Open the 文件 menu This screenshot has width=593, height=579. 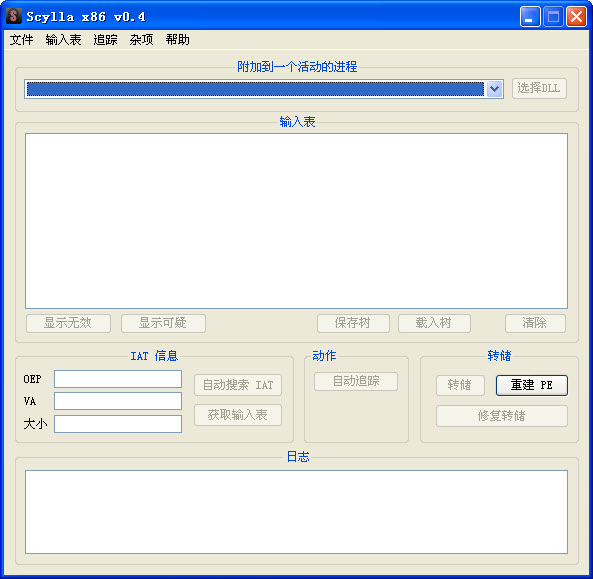click(x=21, y=40)
